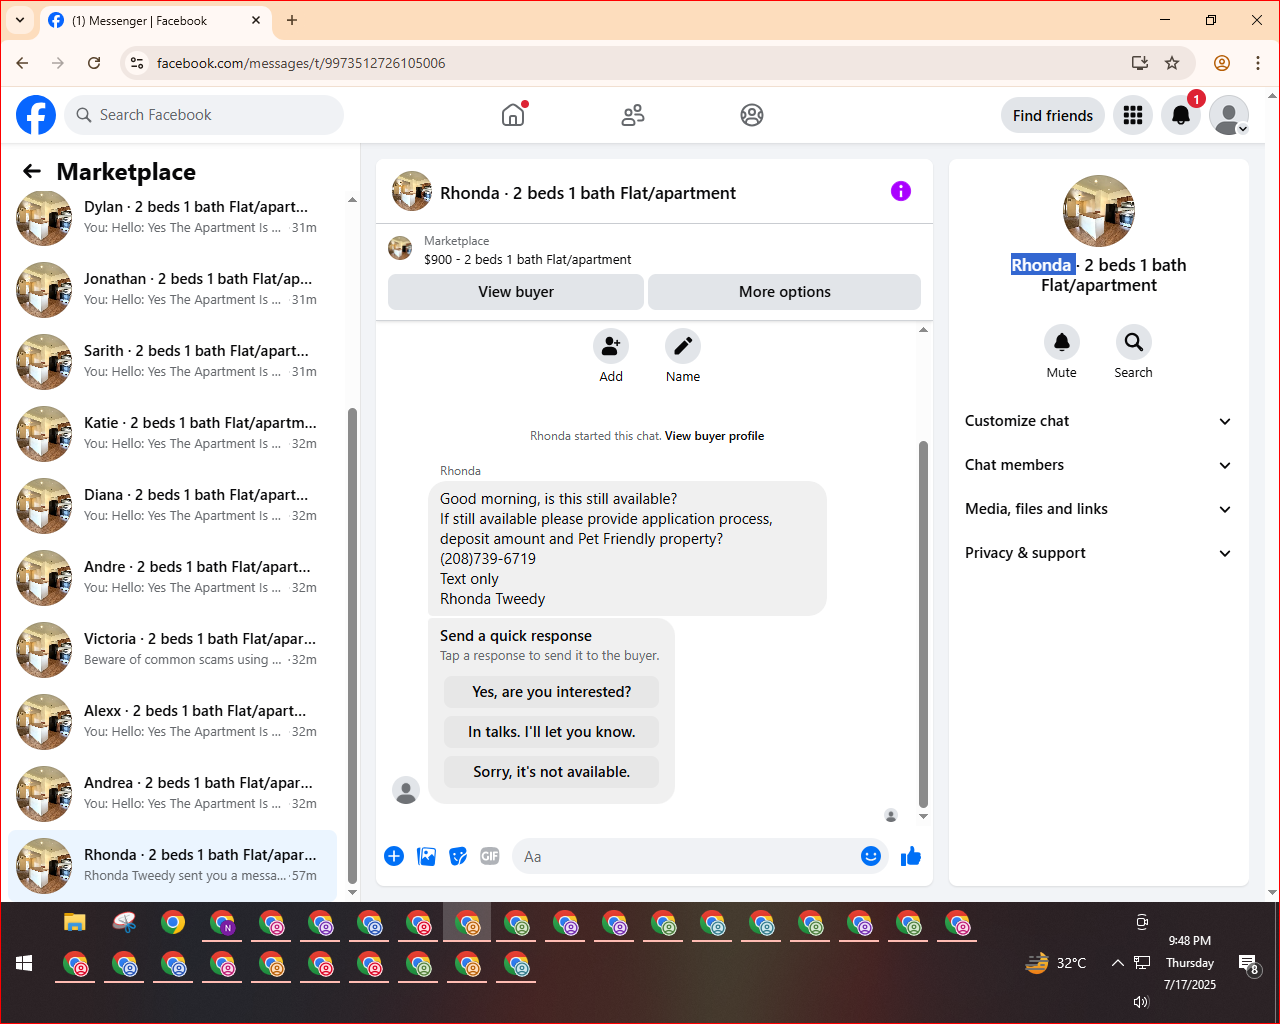Open the View buyer profile link
This screenshot has height=1024, width=1280.
point(714,436)
